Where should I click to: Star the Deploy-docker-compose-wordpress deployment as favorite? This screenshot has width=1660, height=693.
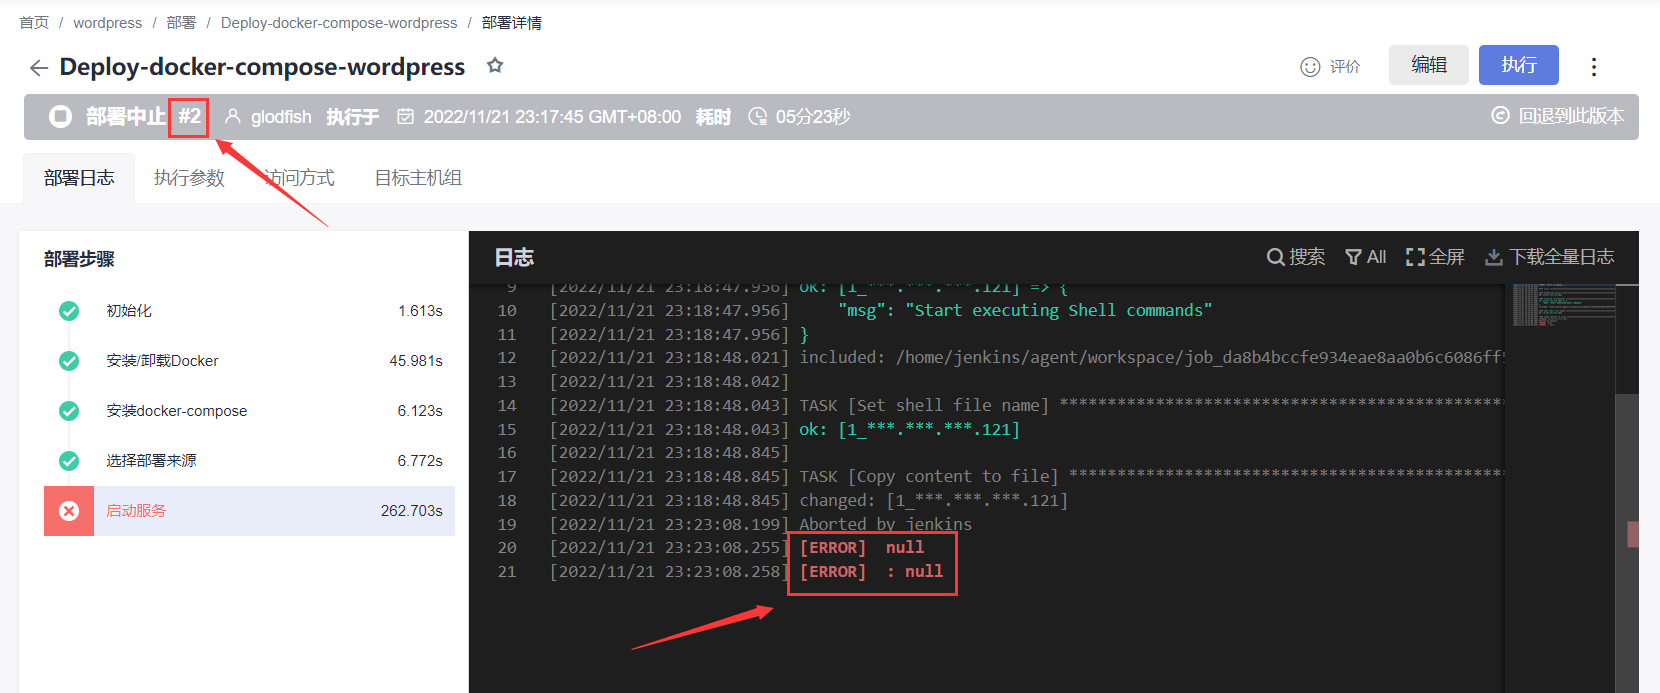coord(495,66)
